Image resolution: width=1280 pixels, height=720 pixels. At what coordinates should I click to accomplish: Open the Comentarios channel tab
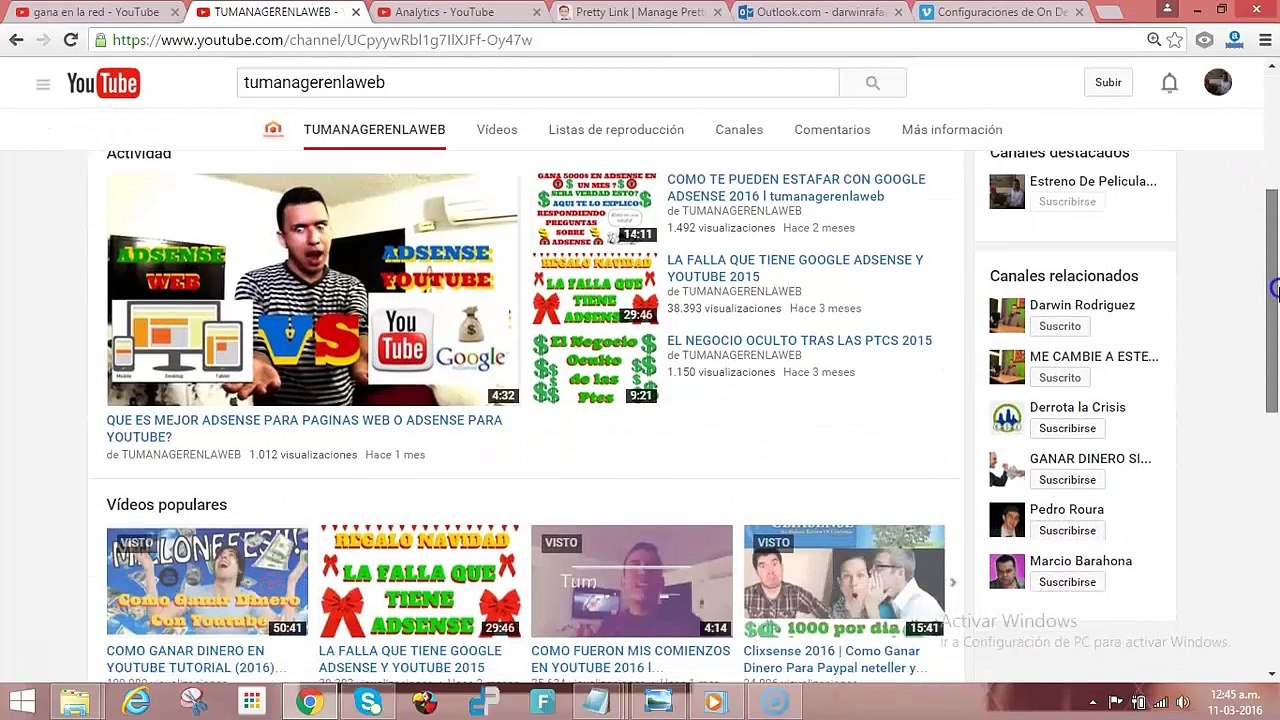832,129
